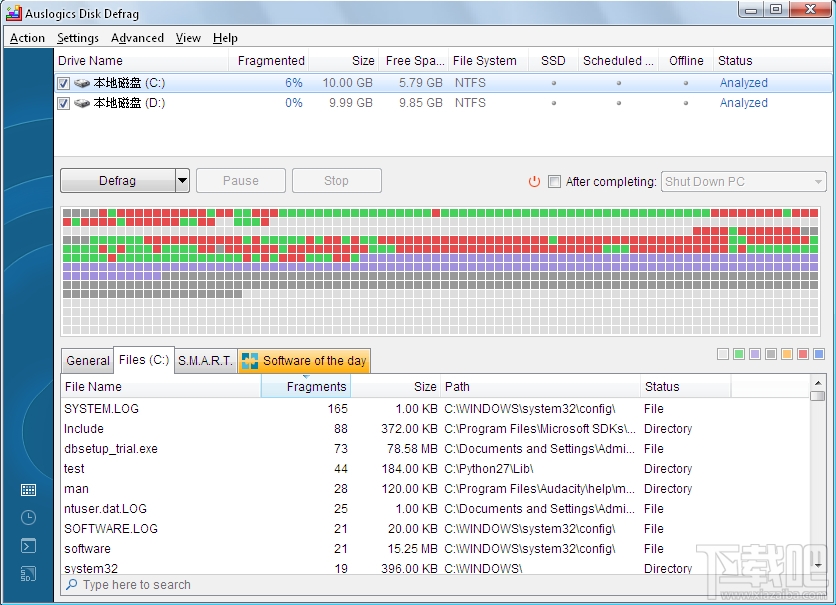Click the Auslogics Disk Defrag title bar icon
Viewport: 836px width, 605px height.
(x=12, y=13)
